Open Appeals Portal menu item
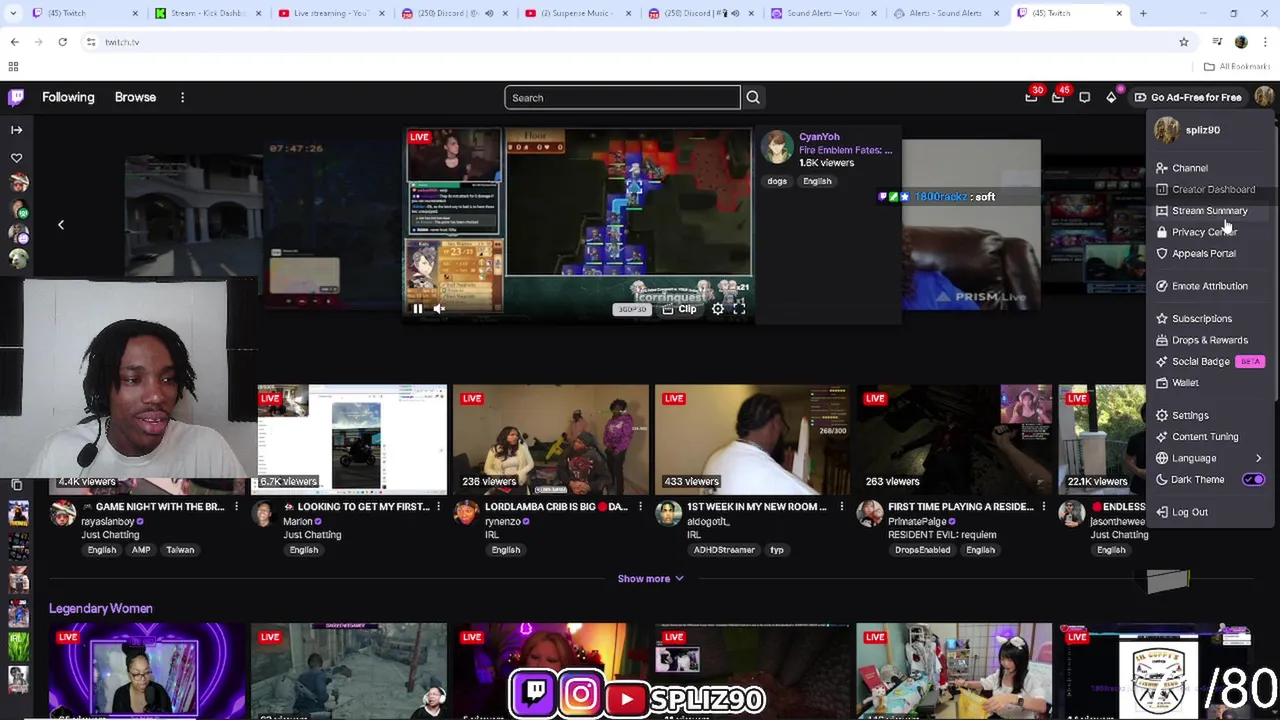 pos(1210,254)
